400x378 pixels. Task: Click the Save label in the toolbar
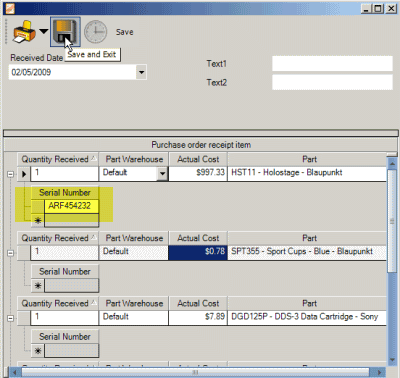tap(124, 32)
